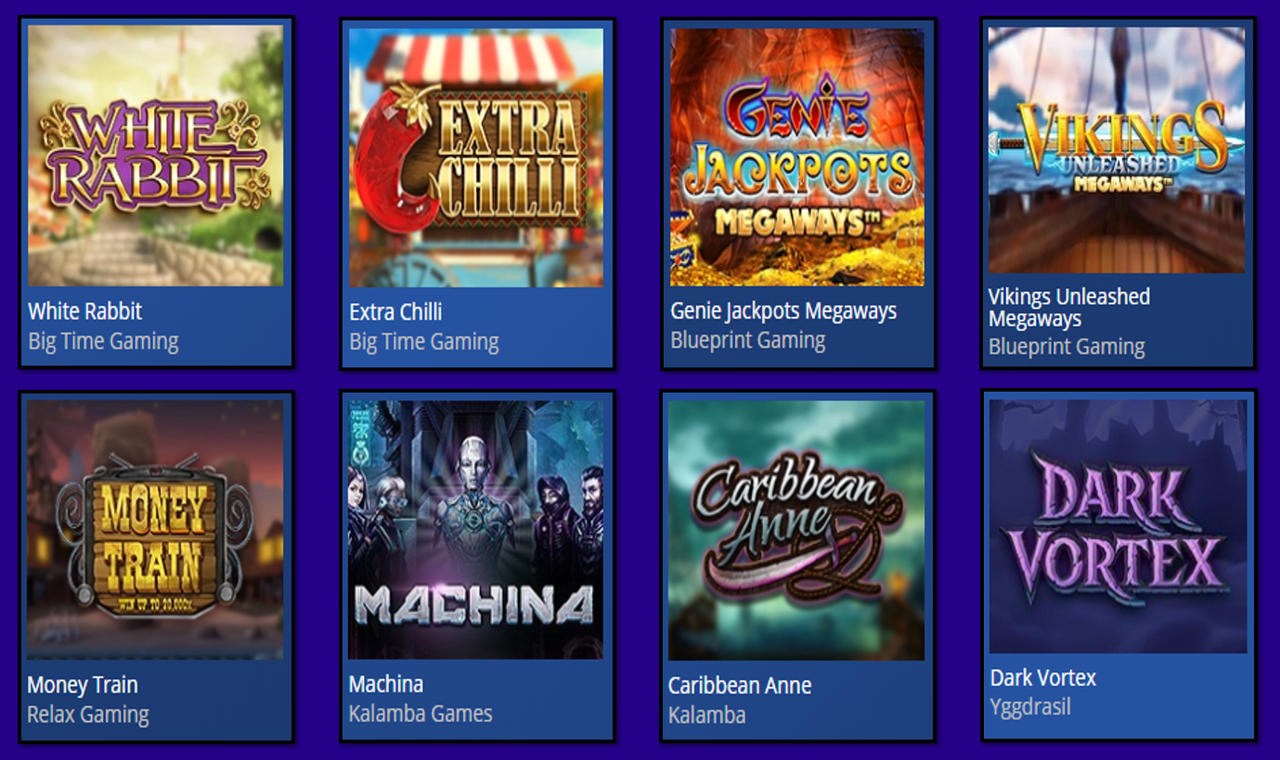
Task: Click the Machina title text
Action: [386, 685]
